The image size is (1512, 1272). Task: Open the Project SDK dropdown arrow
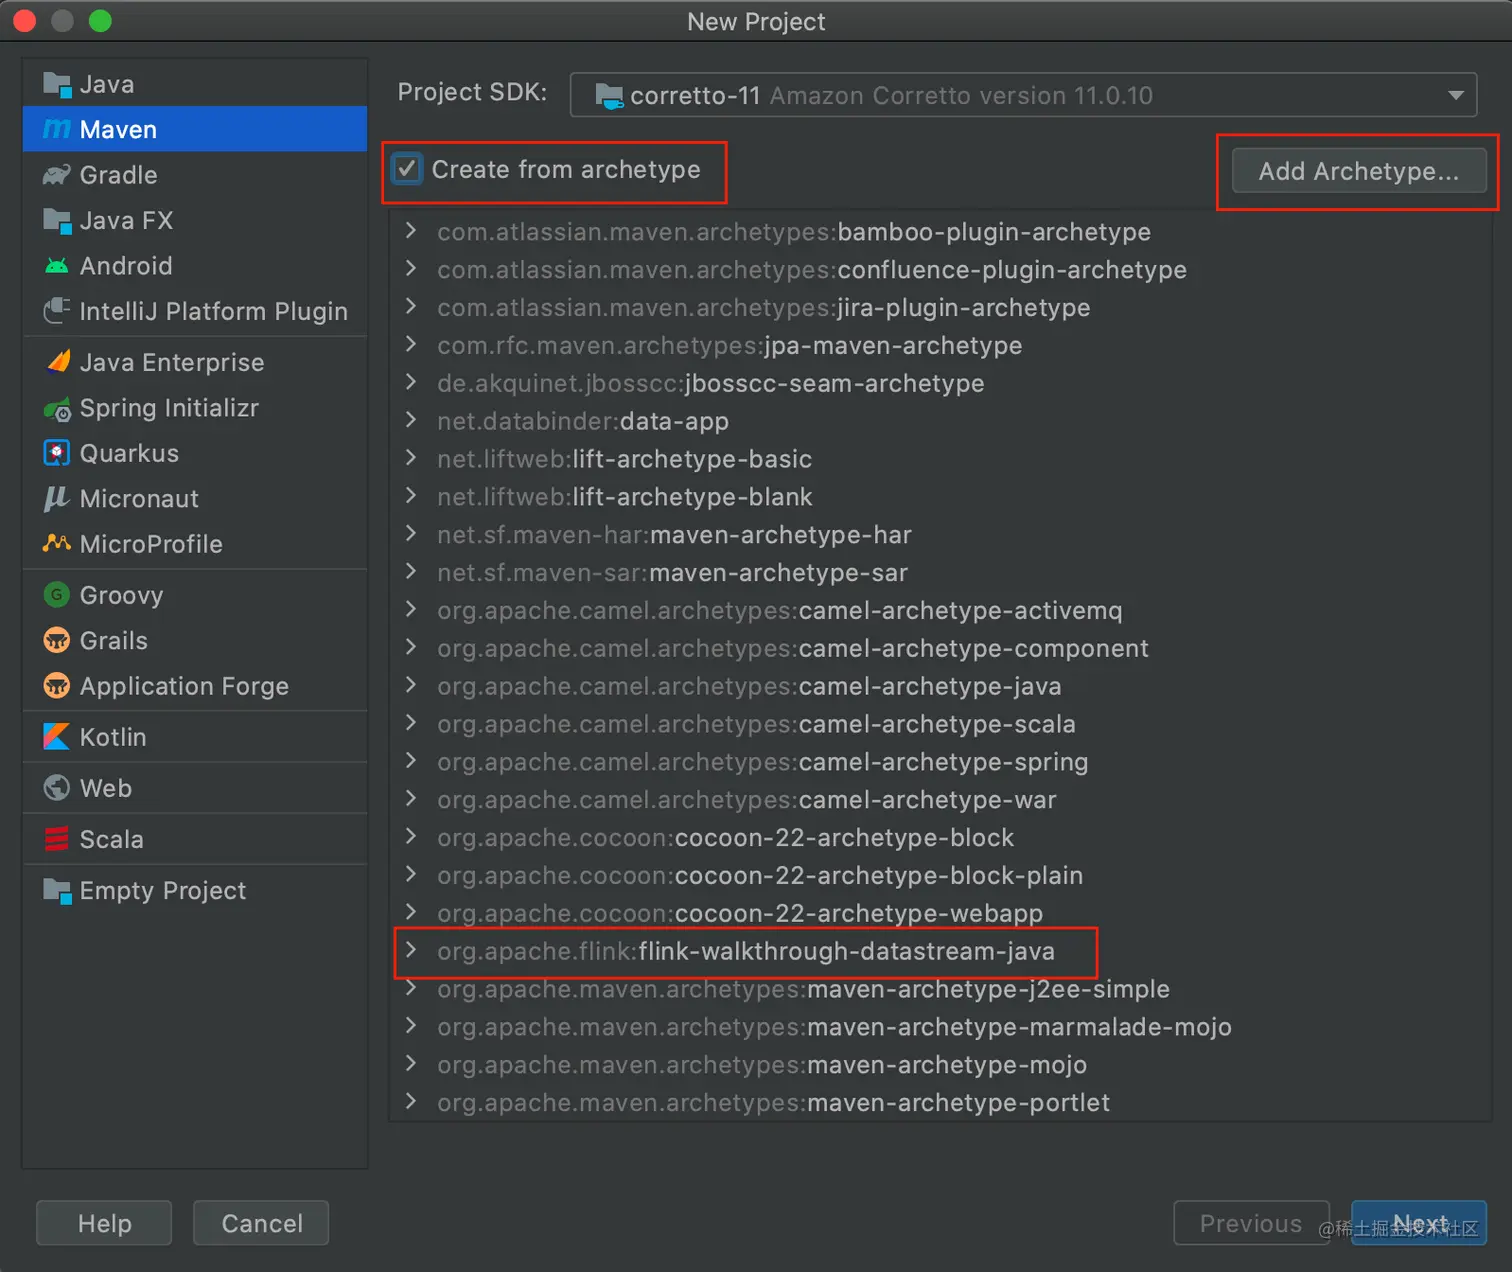1456,96
